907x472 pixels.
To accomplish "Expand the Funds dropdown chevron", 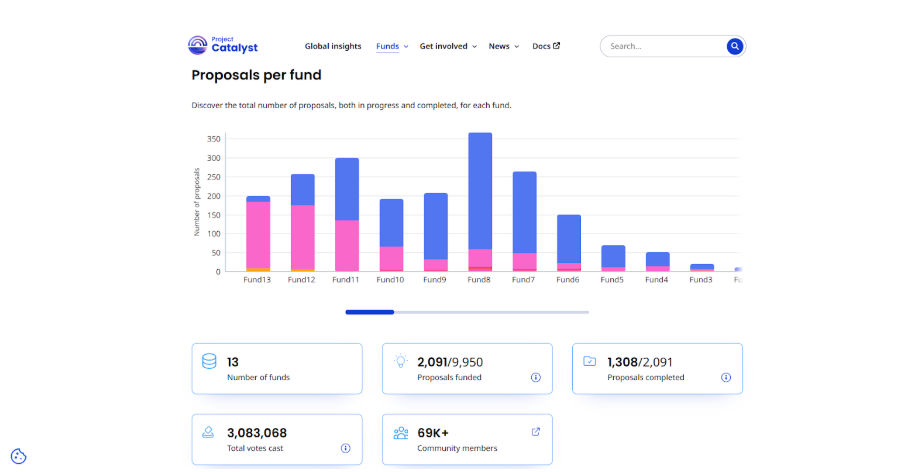I will click(x=406, y=47).
